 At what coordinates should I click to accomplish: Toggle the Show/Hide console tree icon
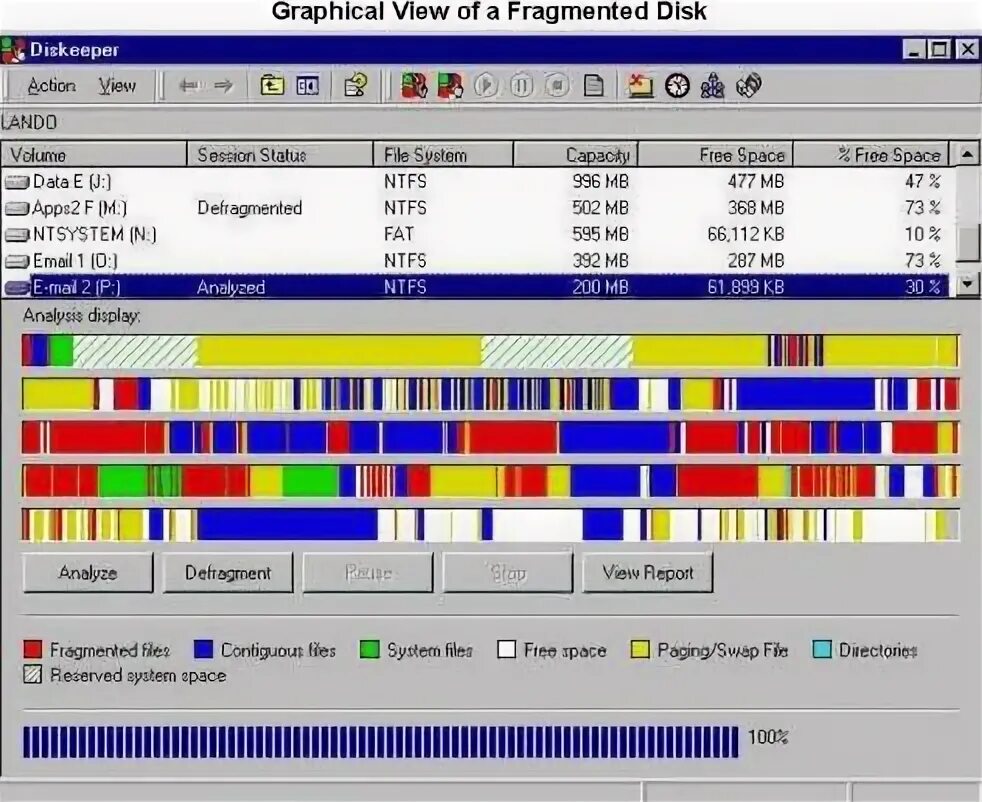click(308, 85)
